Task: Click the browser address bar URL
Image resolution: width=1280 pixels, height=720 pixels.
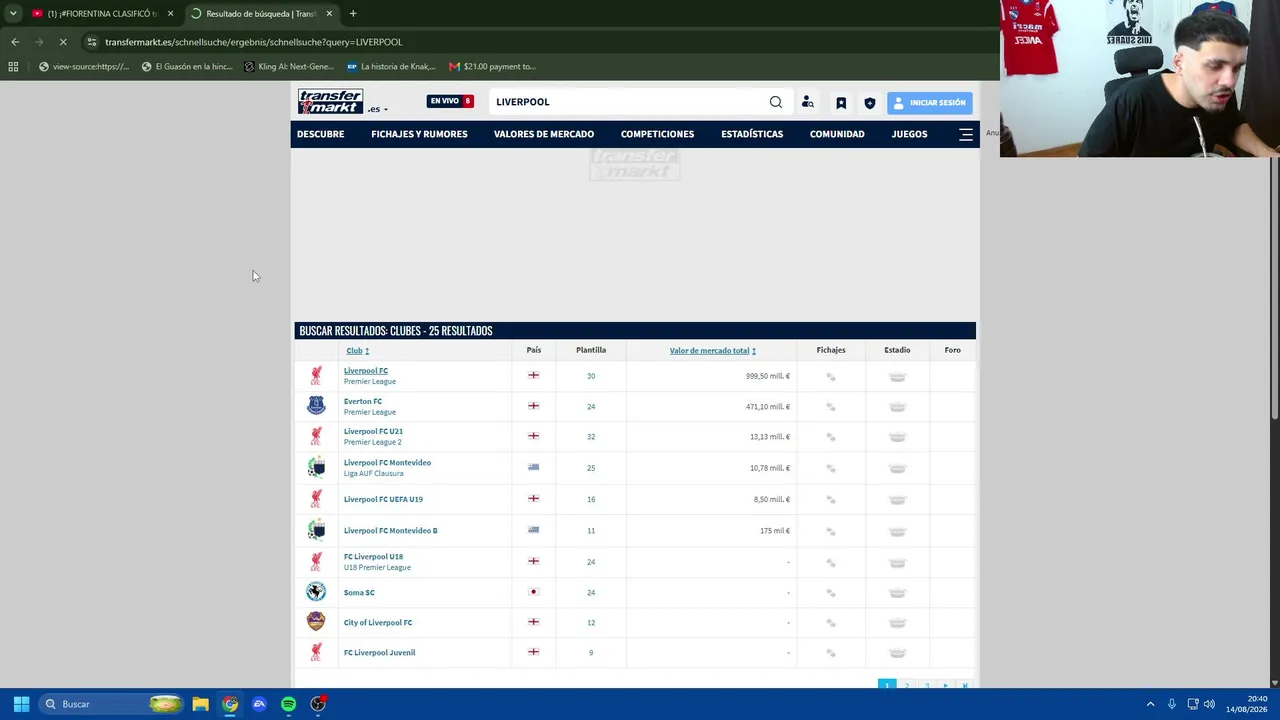Action: [253, 42]
